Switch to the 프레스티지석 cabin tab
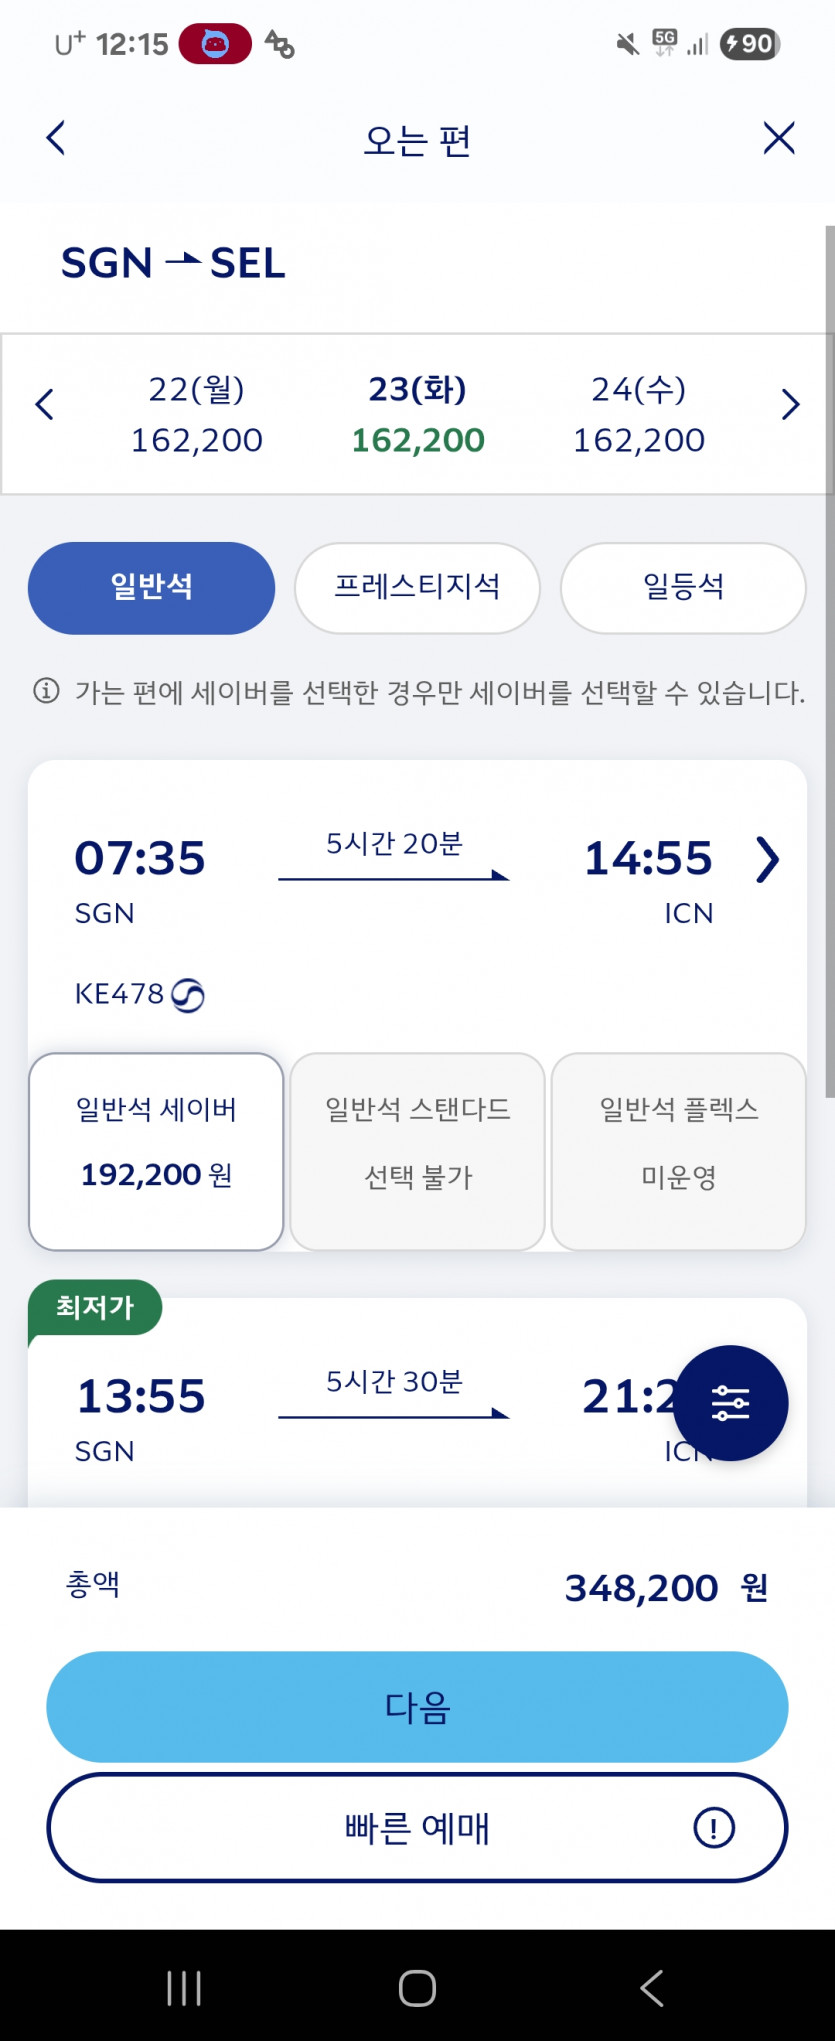The height and width of the screenshot is (2041, 835). point(417,587)
